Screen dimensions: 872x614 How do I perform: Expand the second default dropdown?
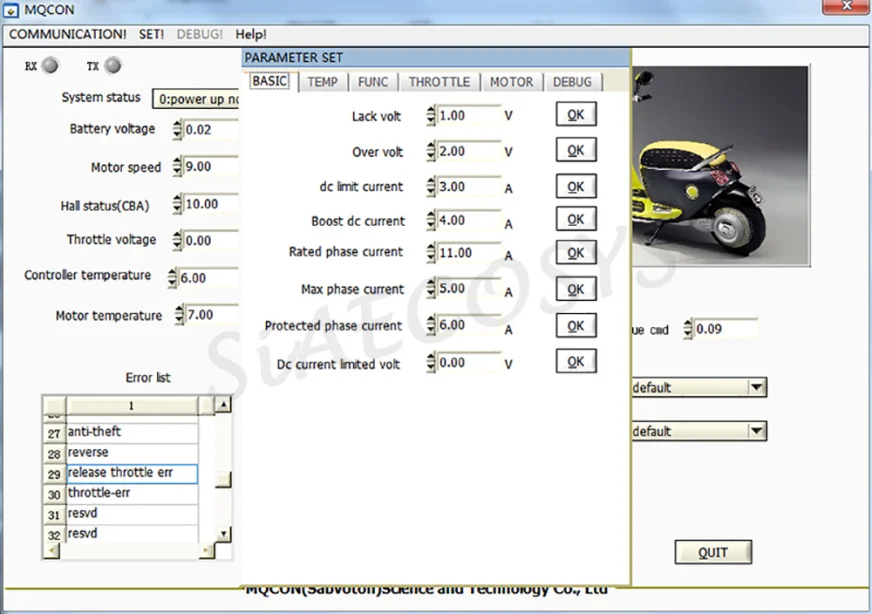[x=756, y=431]
